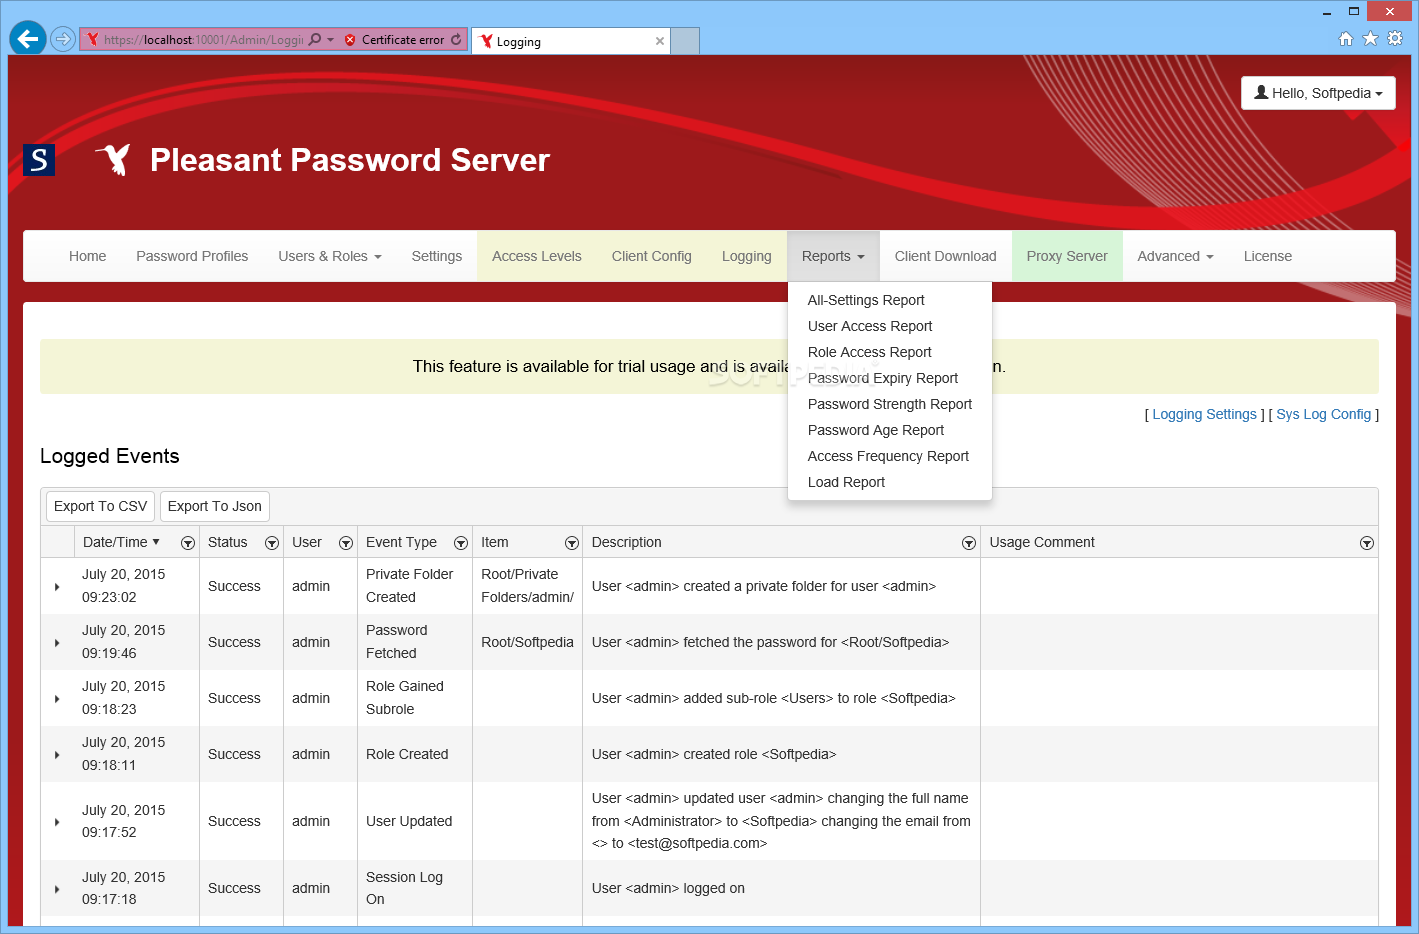Expand the User Updated row

57,822
